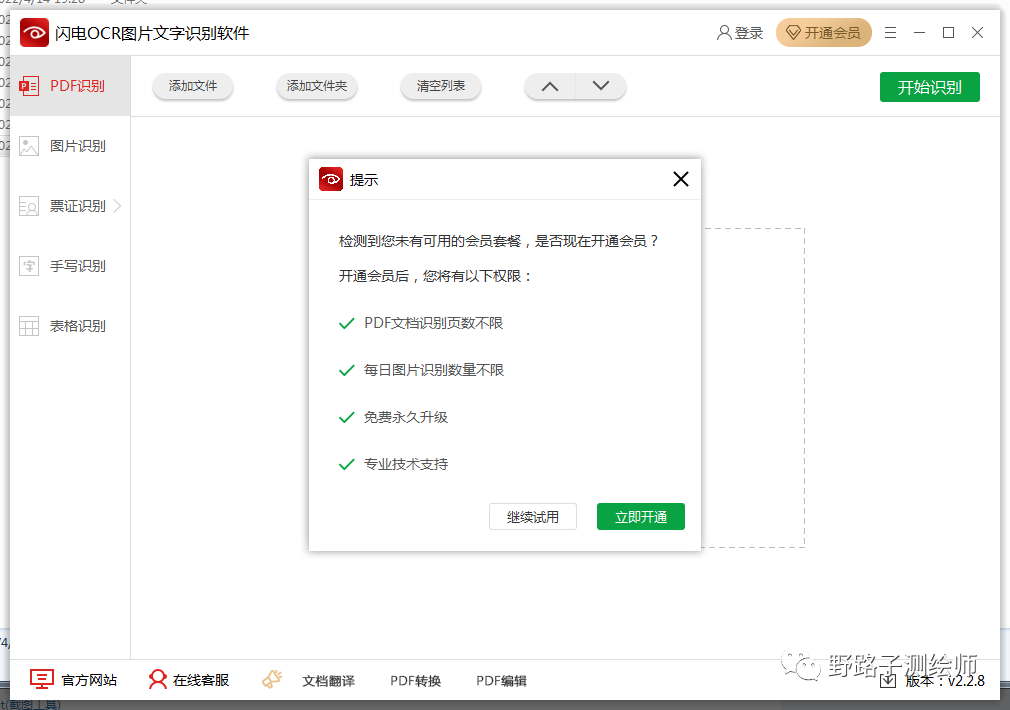
Task: Click the version download icon
Action: (x=888, y=681)
